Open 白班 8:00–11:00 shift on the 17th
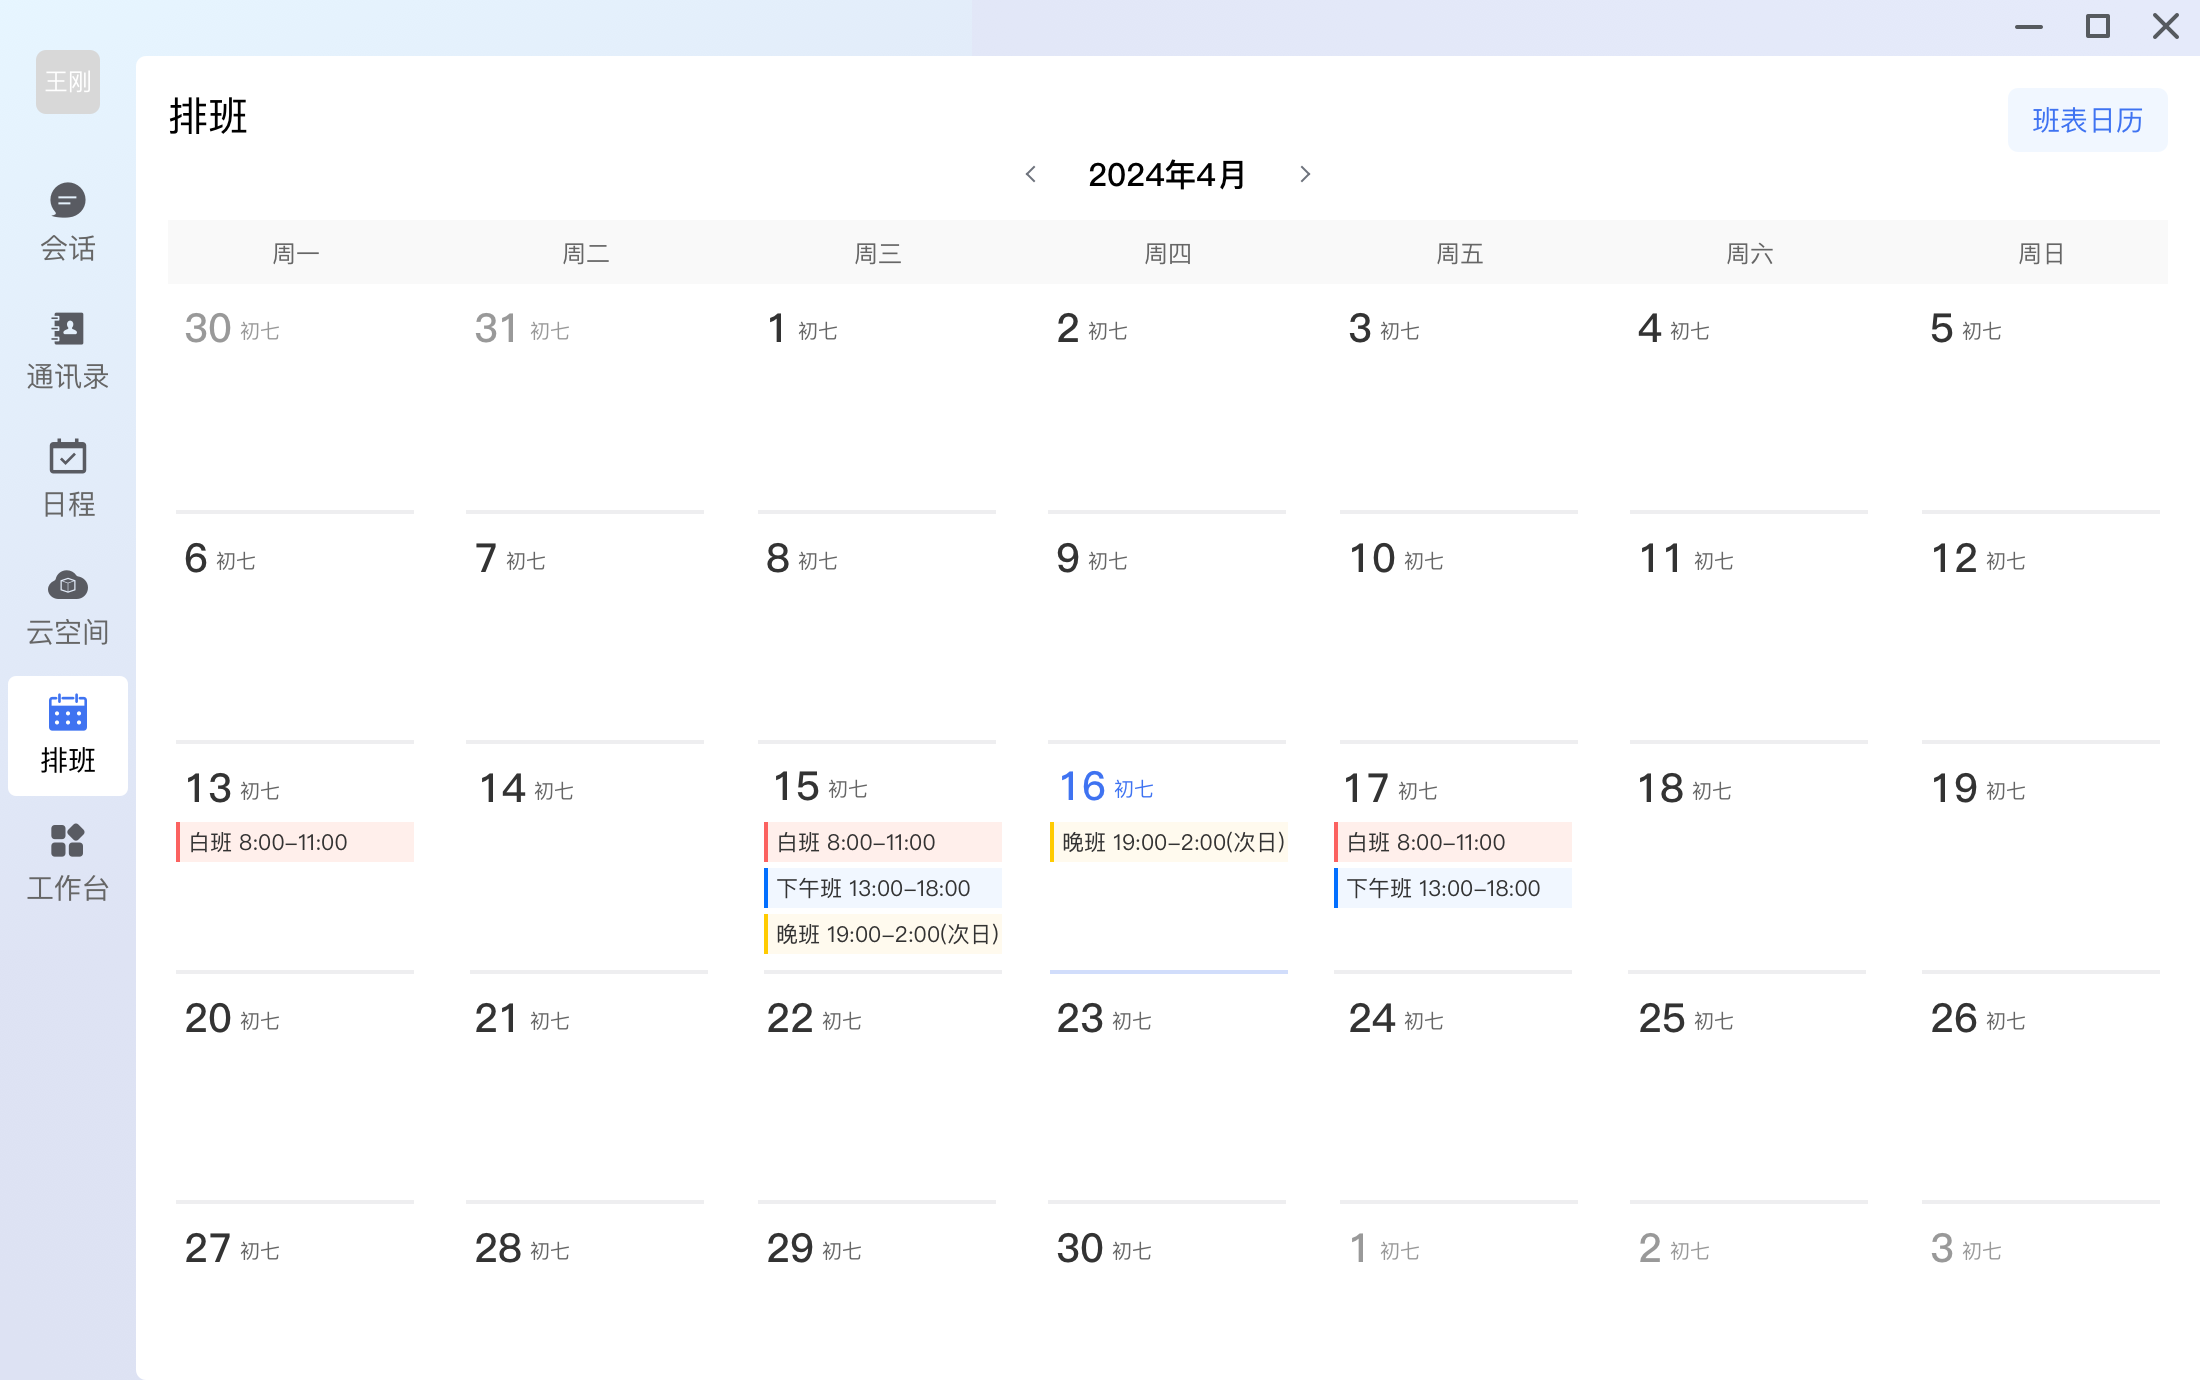The height and width of the screenshot is (1380, 2200). tap(1453, 842)
